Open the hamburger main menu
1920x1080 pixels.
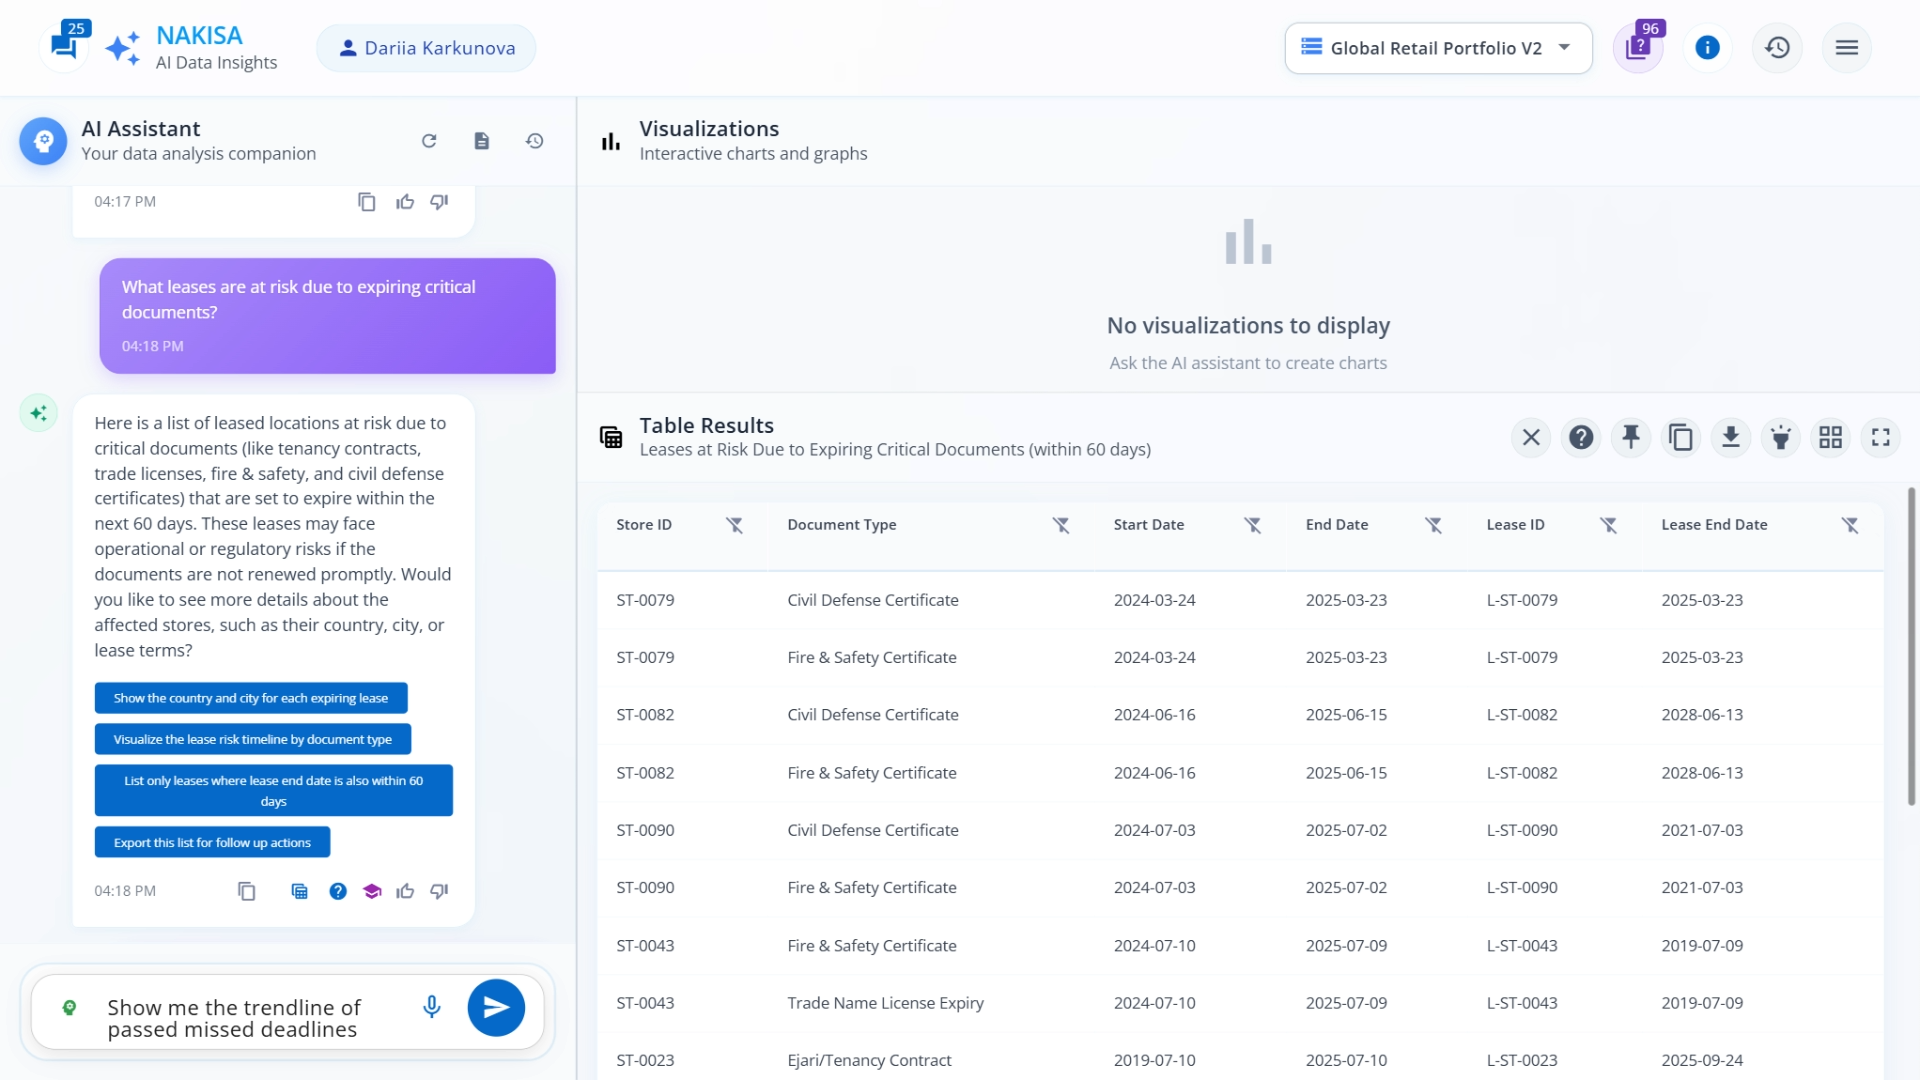(x=1847, y=48)
